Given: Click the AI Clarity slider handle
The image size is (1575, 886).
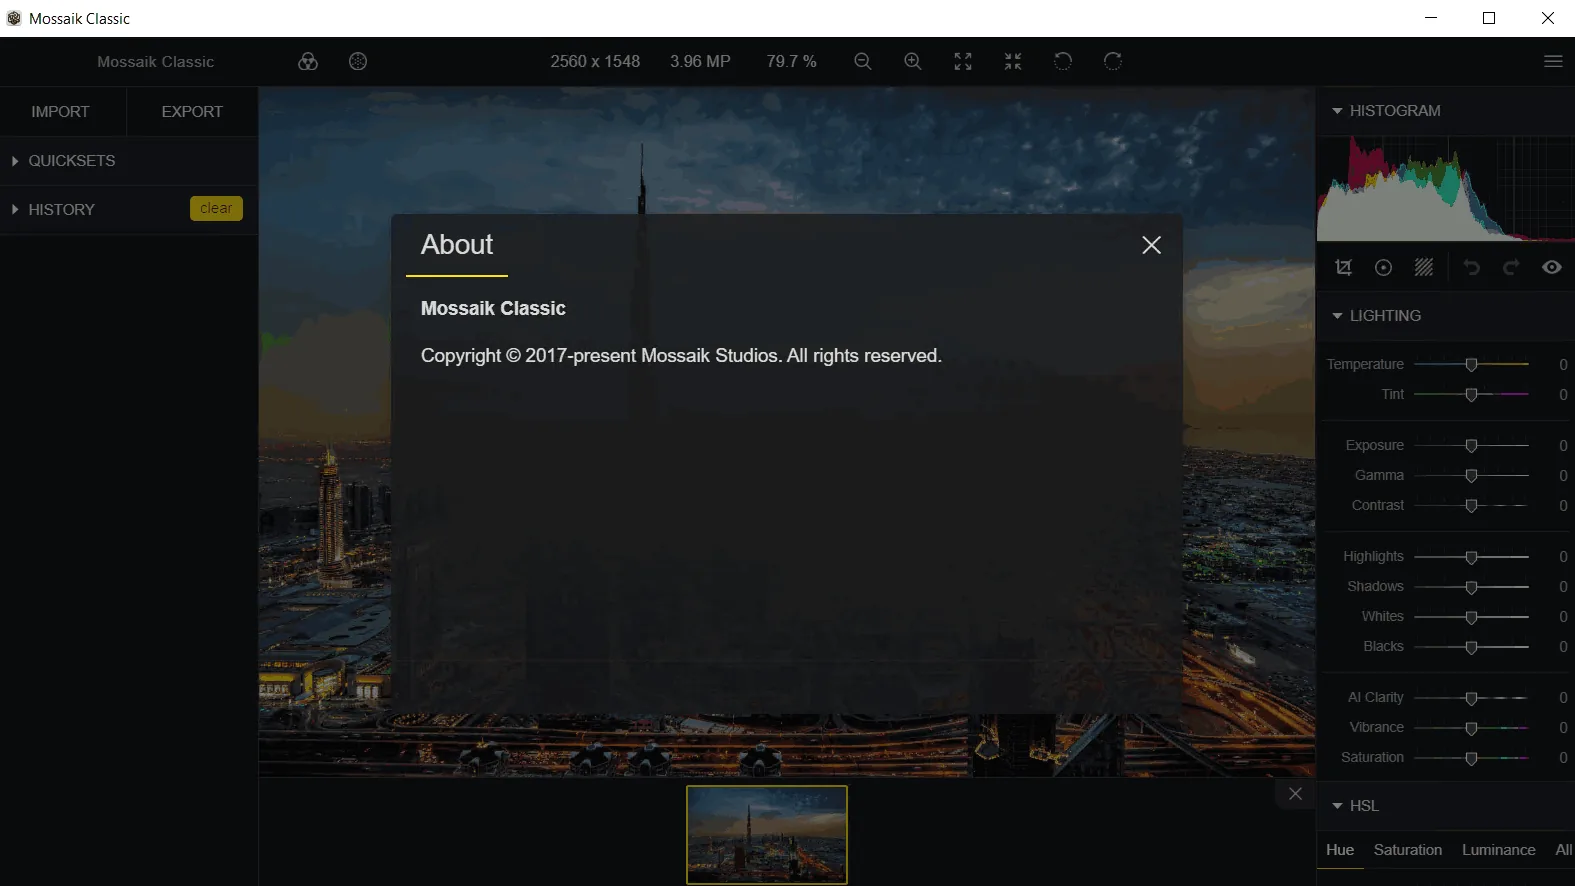Looking at the screenshot, I should pyautogui.click(x=1471, y=698).
